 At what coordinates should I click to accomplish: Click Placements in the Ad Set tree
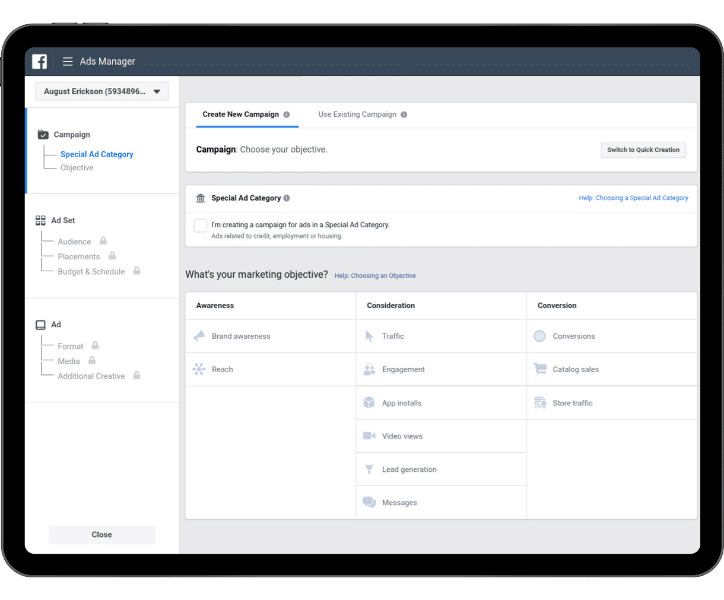coord(78,256)
